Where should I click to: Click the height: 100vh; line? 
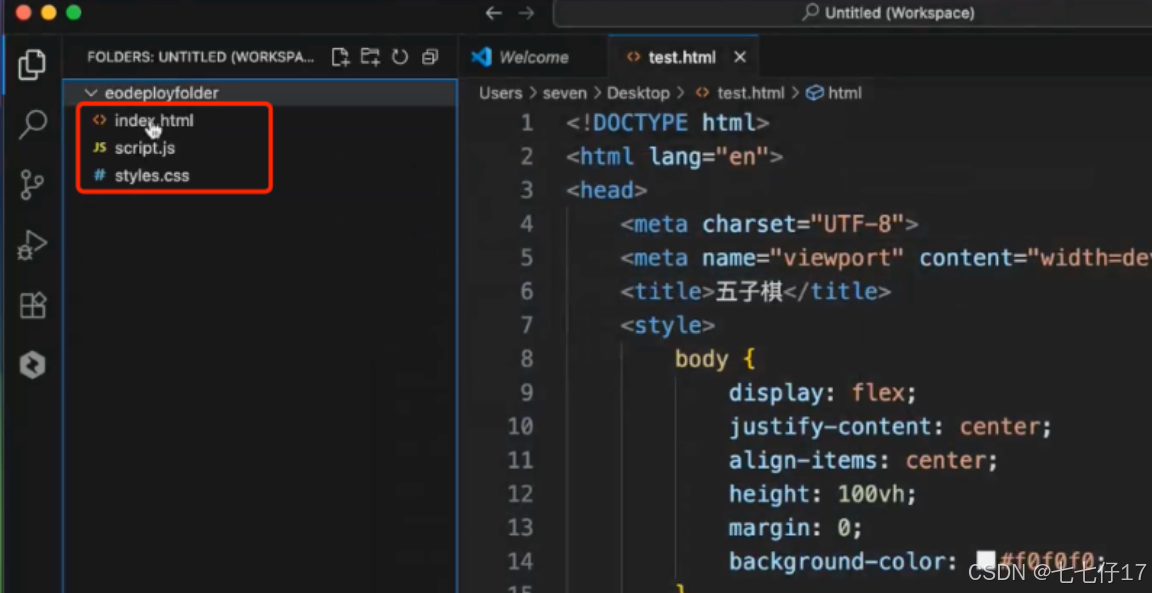[823, 495]
